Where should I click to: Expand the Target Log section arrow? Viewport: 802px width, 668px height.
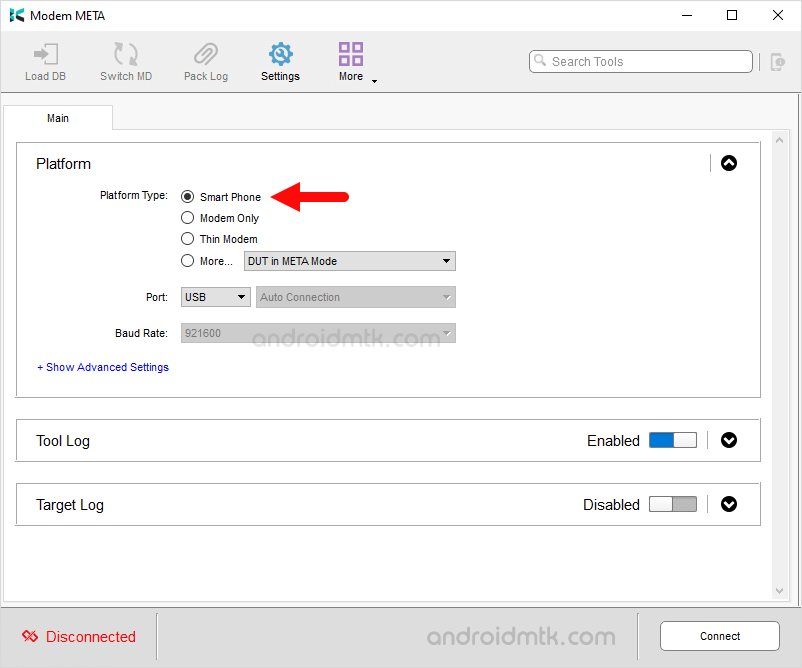coord(729,505)
